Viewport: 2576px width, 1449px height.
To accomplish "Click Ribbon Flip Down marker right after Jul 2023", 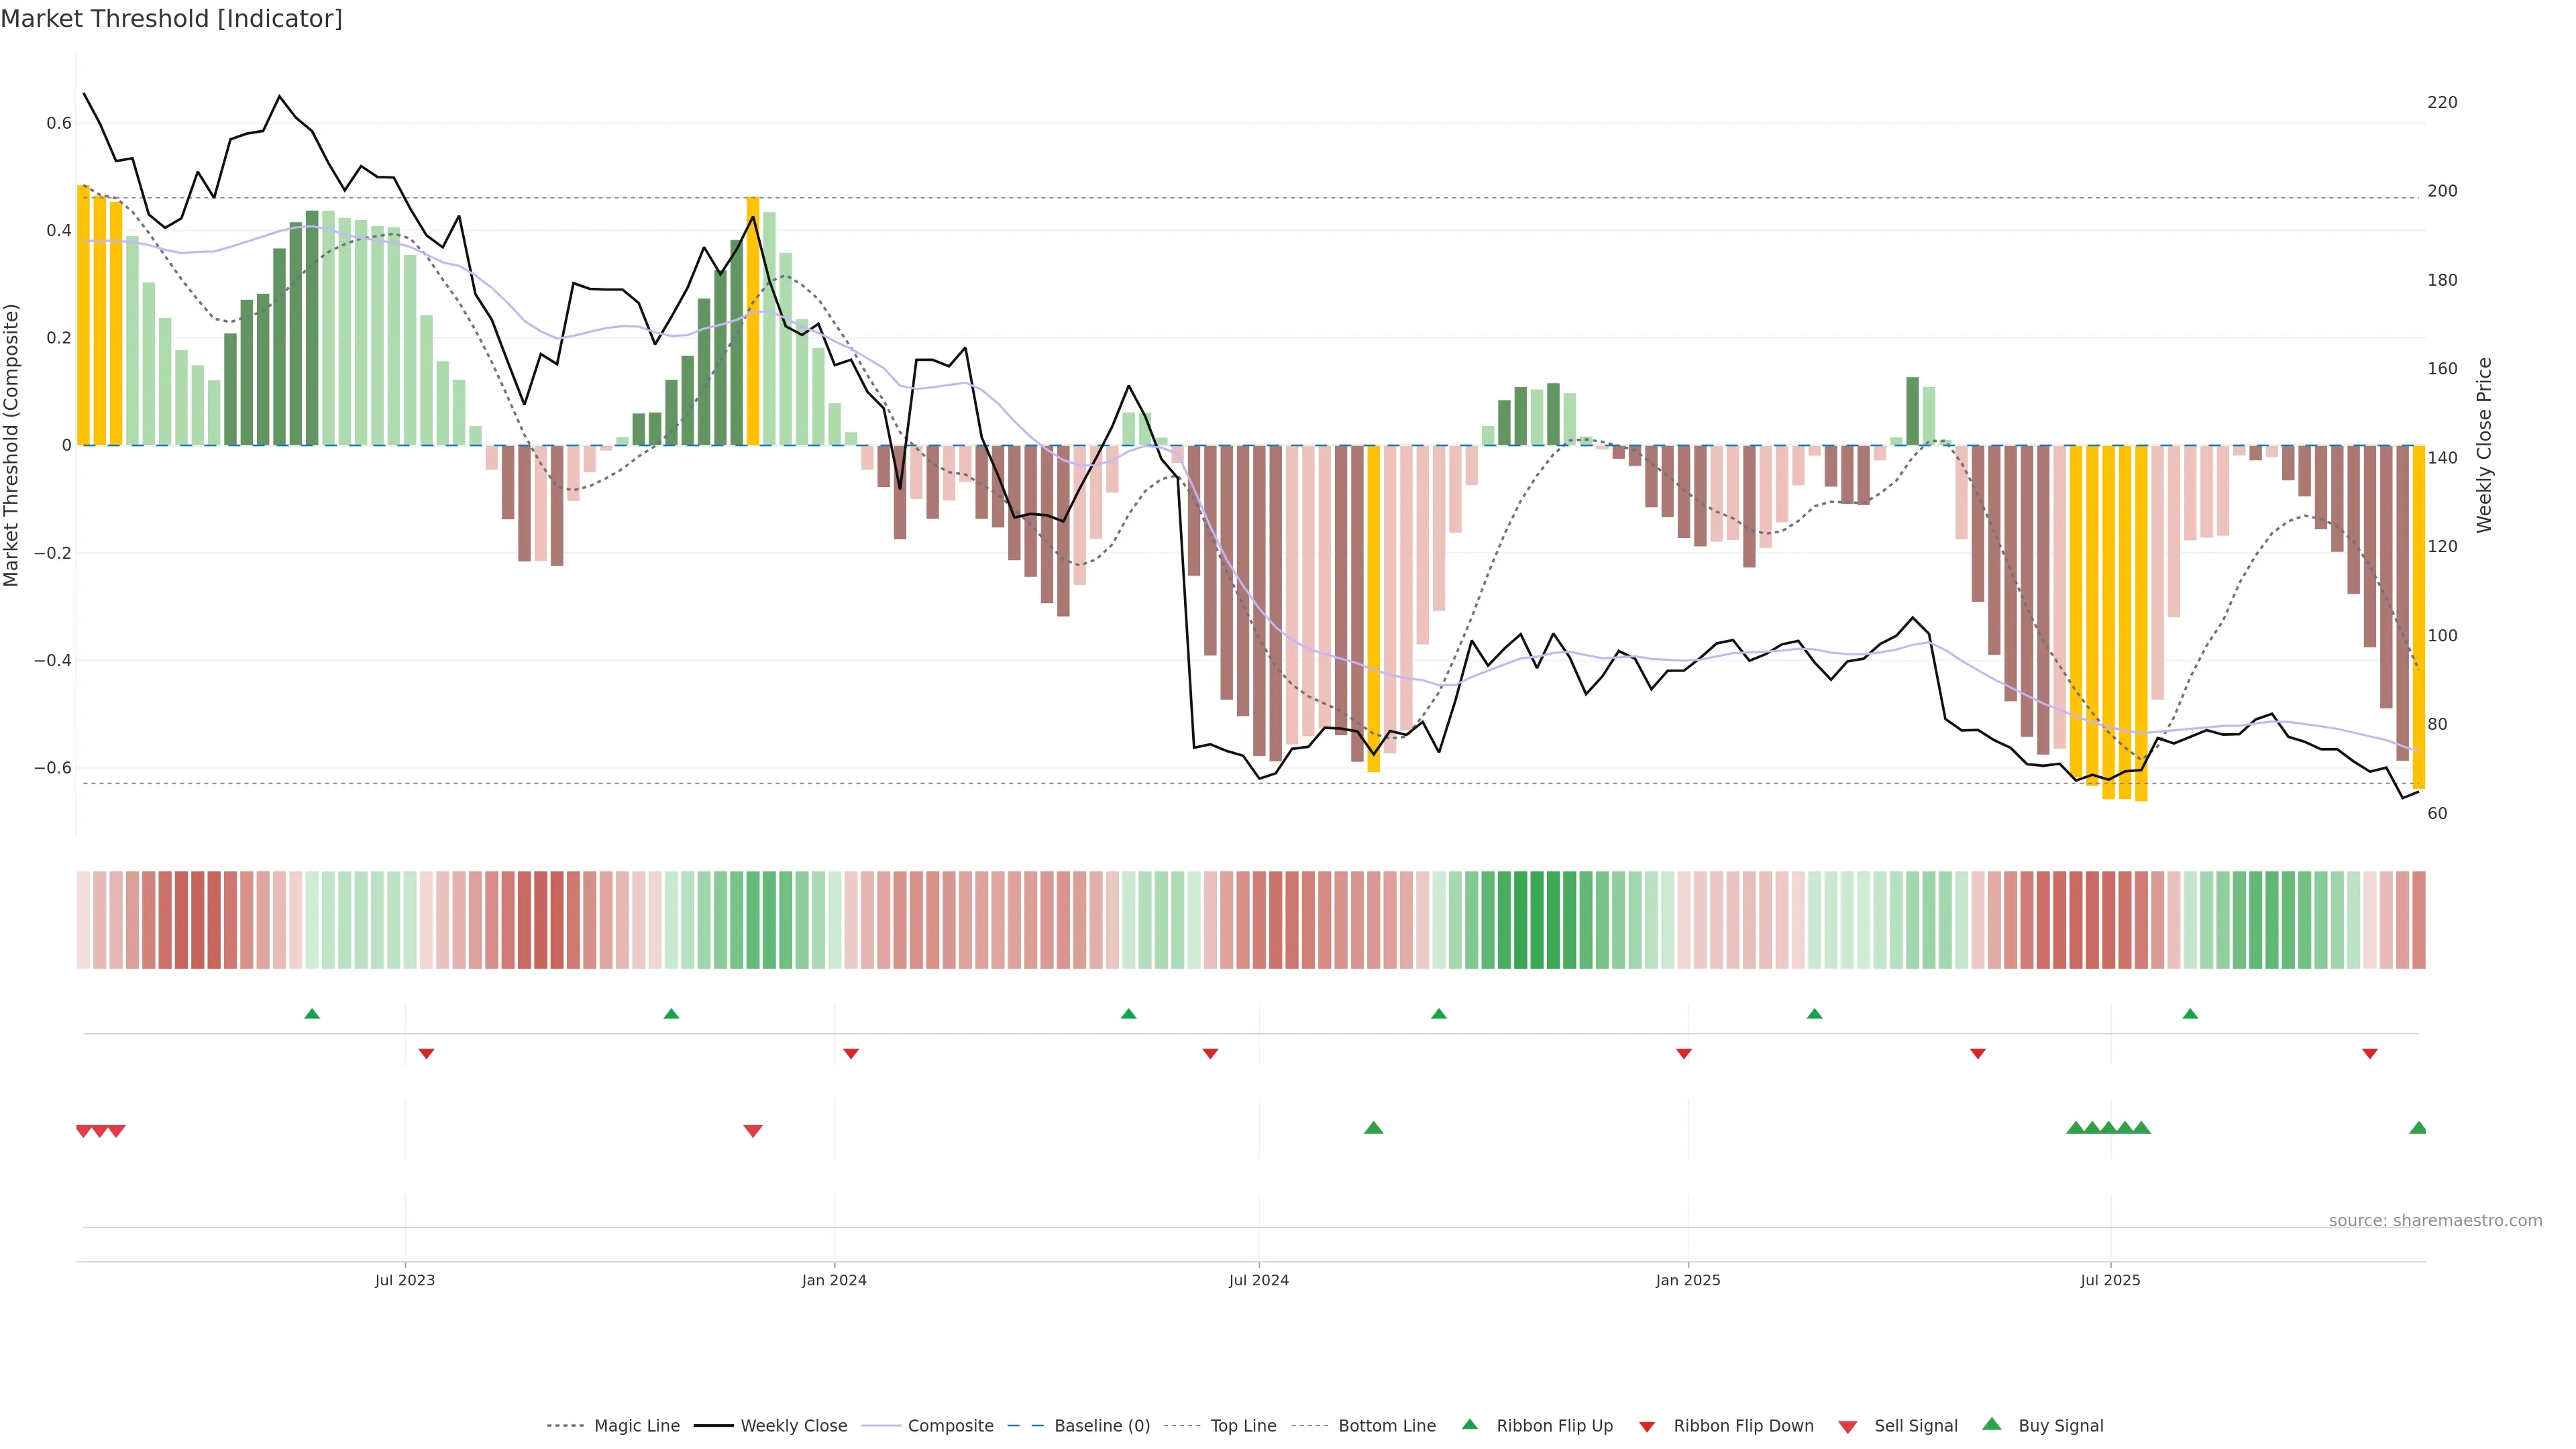I will click(426, 1053).
